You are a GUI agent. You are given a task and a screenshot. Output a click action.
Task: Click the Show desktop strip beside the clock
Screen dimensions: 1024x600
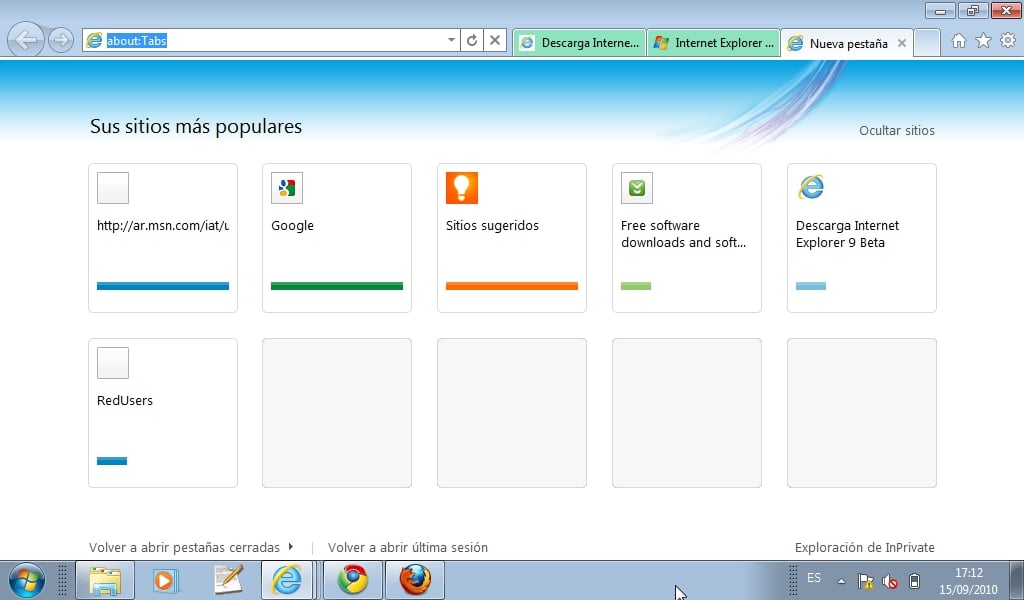point(1018,580)
